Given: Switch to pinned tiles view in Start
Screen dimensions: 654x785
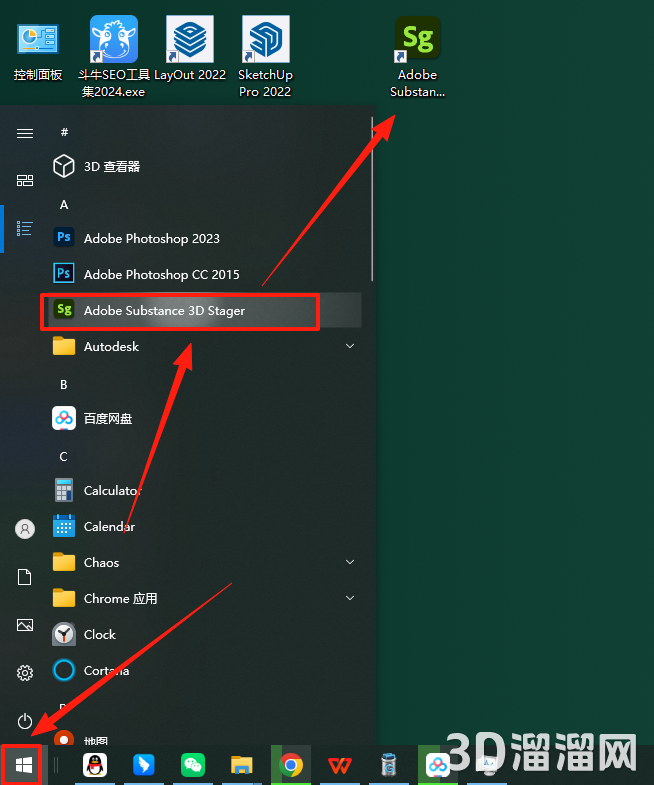Looking at the screenshot, I should click(25, 180).
